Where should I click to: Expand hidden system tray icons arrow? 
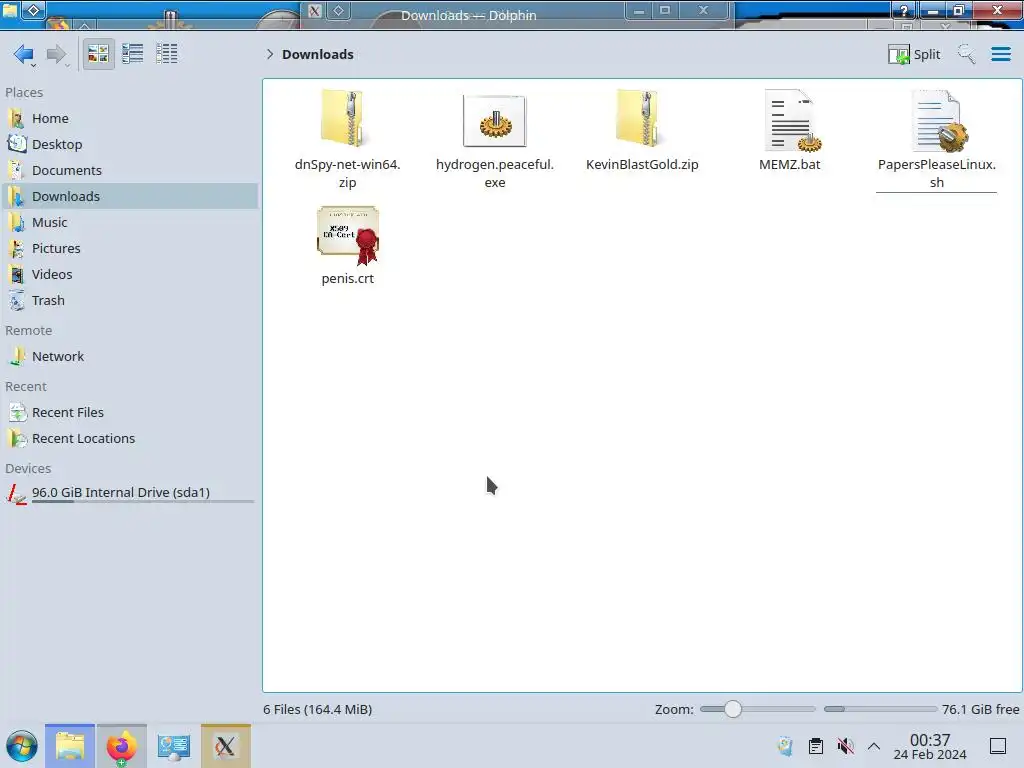coord(874,746)
